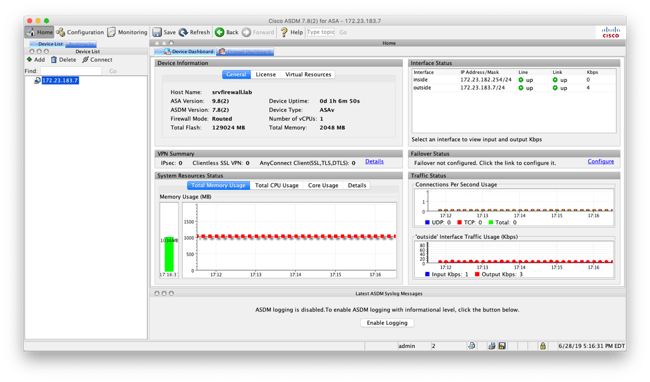Click the blue Input Kbps legend swatch
The height and width of the screenshot is (382, 650).
coord(427,274)
